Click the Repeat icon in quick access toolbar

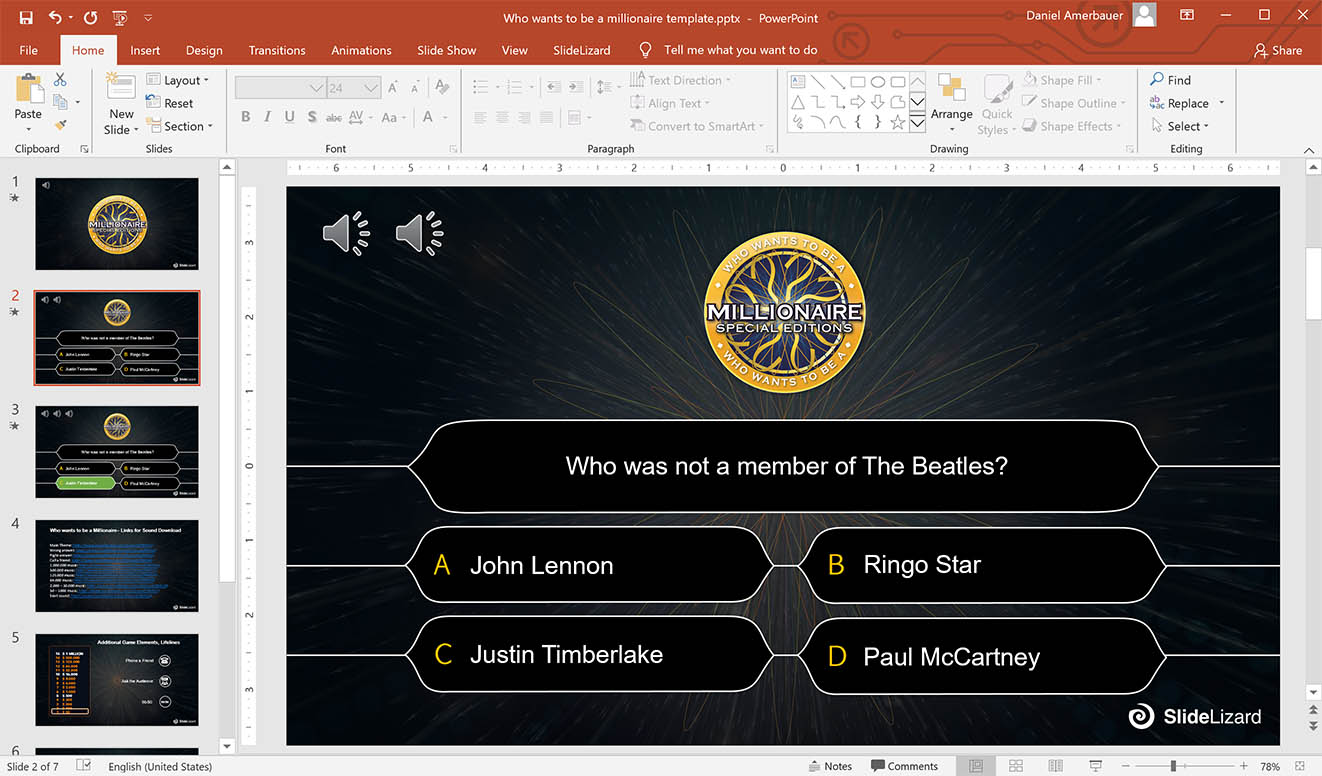point(91,17)
